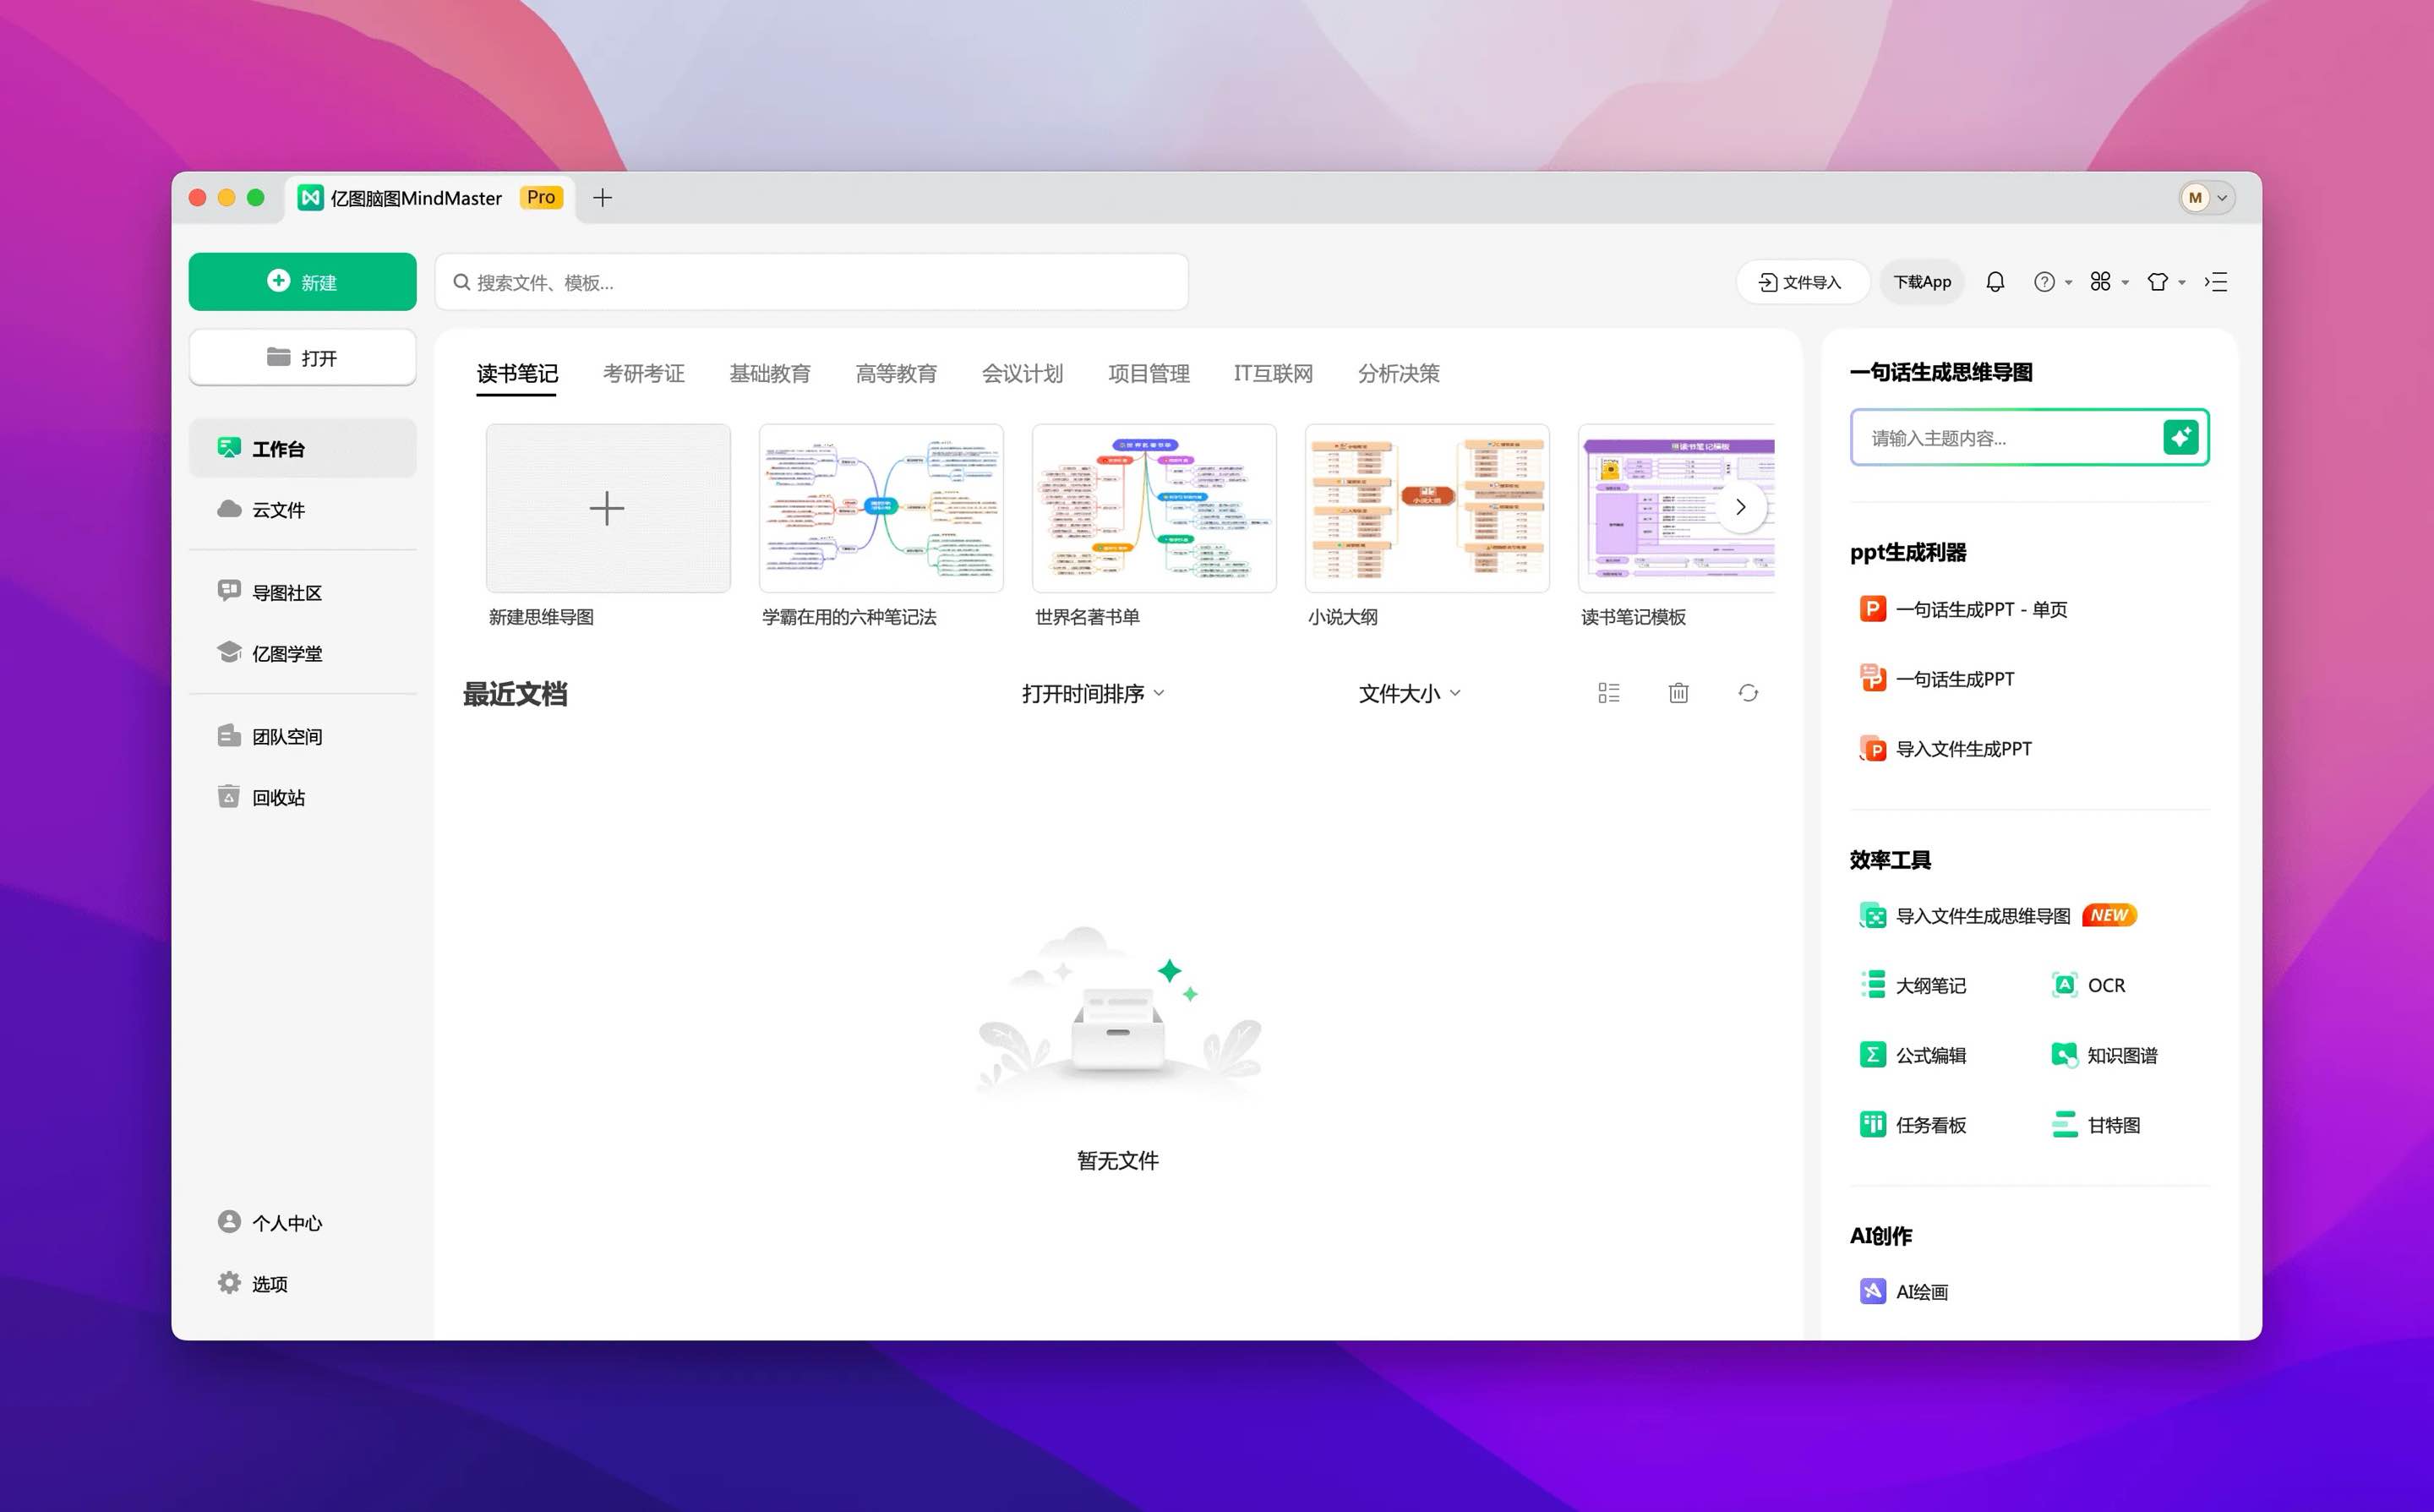Open the 公式编辑 formula editor
The height and width of the screenshot is (1512, 2434).
[x=1930, y=1054]
